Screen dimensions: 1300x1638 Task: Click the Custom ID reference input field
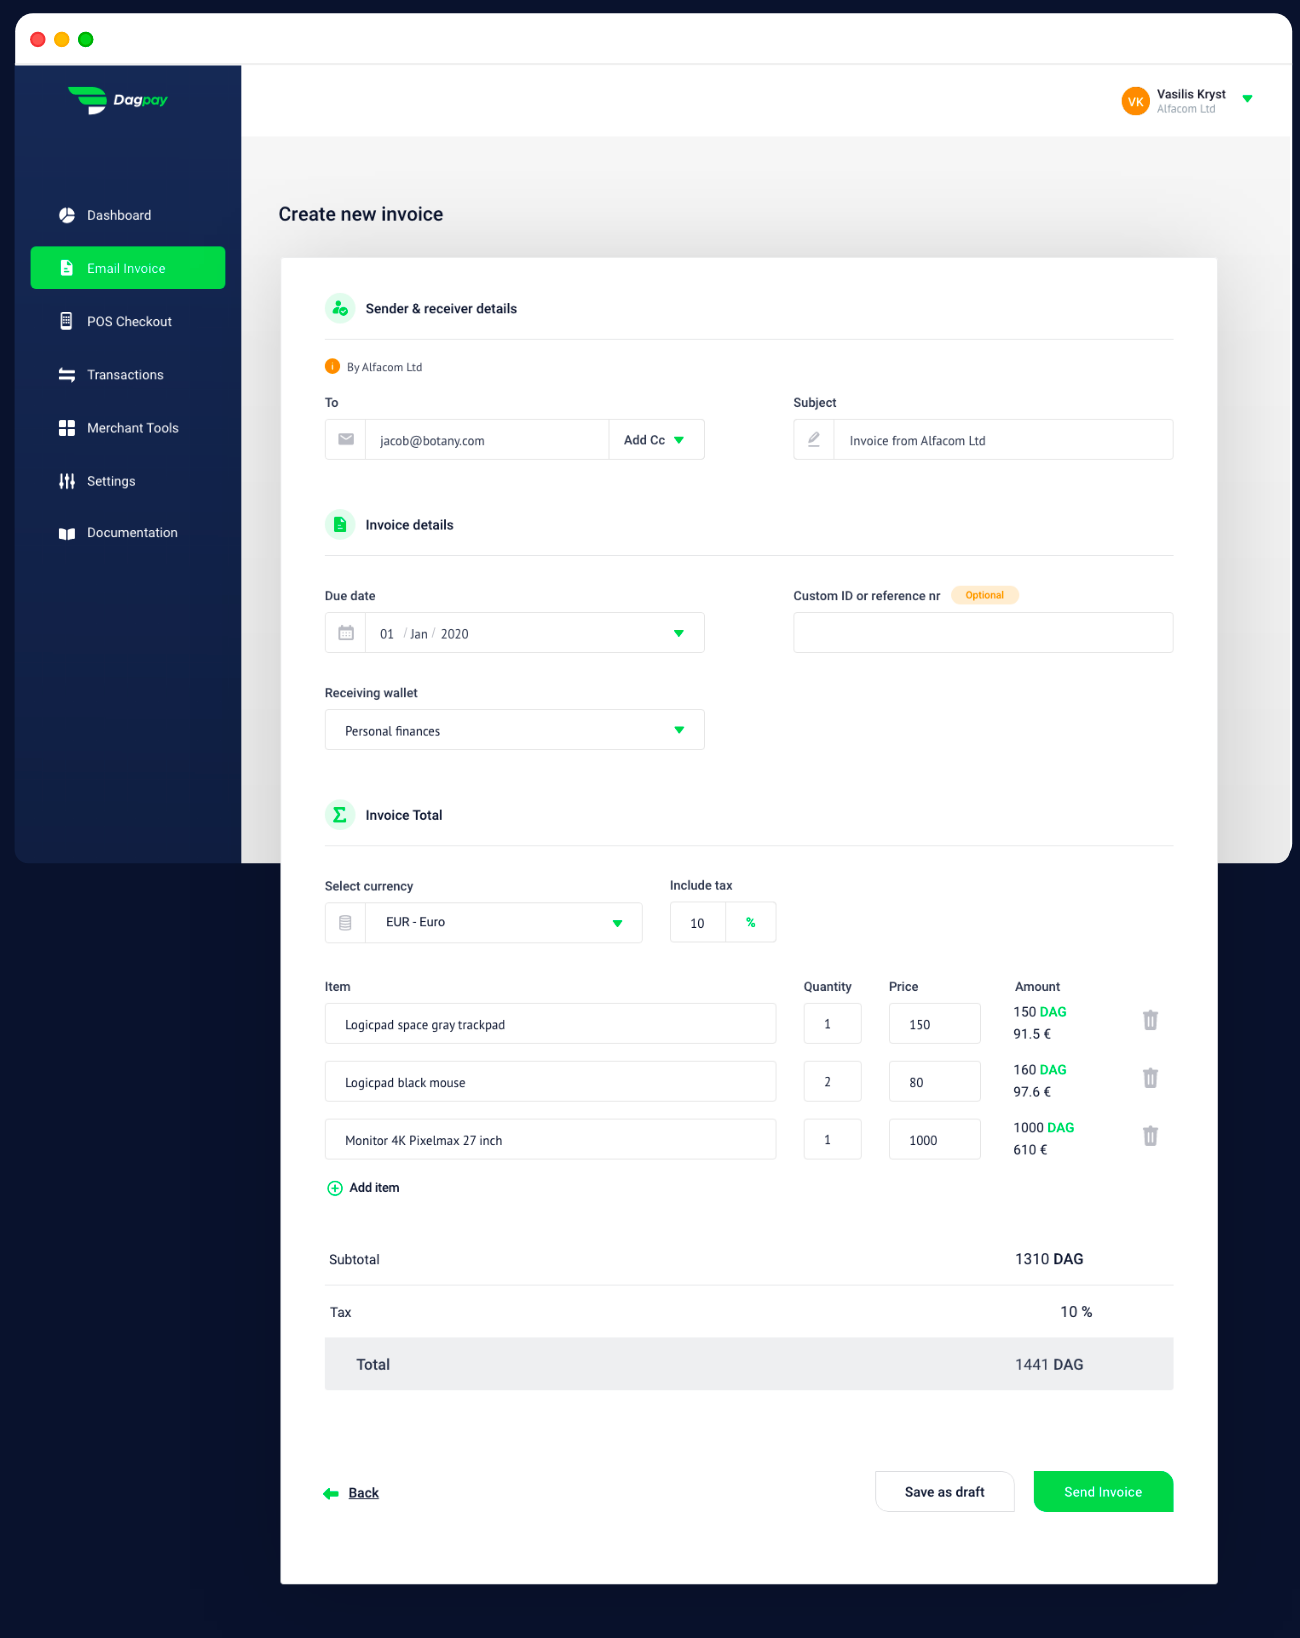click(x=982, y=633)
